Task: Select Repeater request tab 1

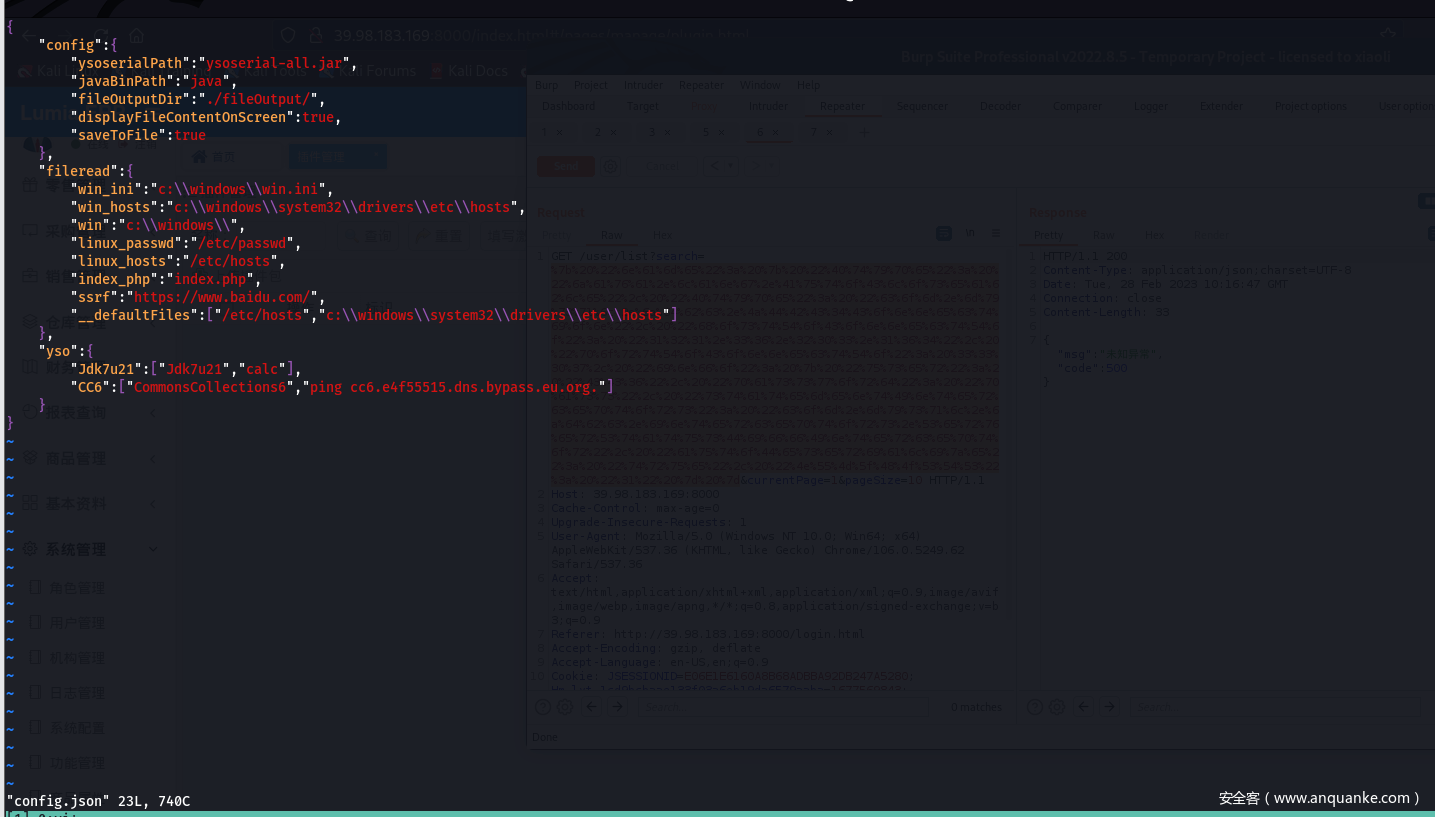Action: click(546, 132)
